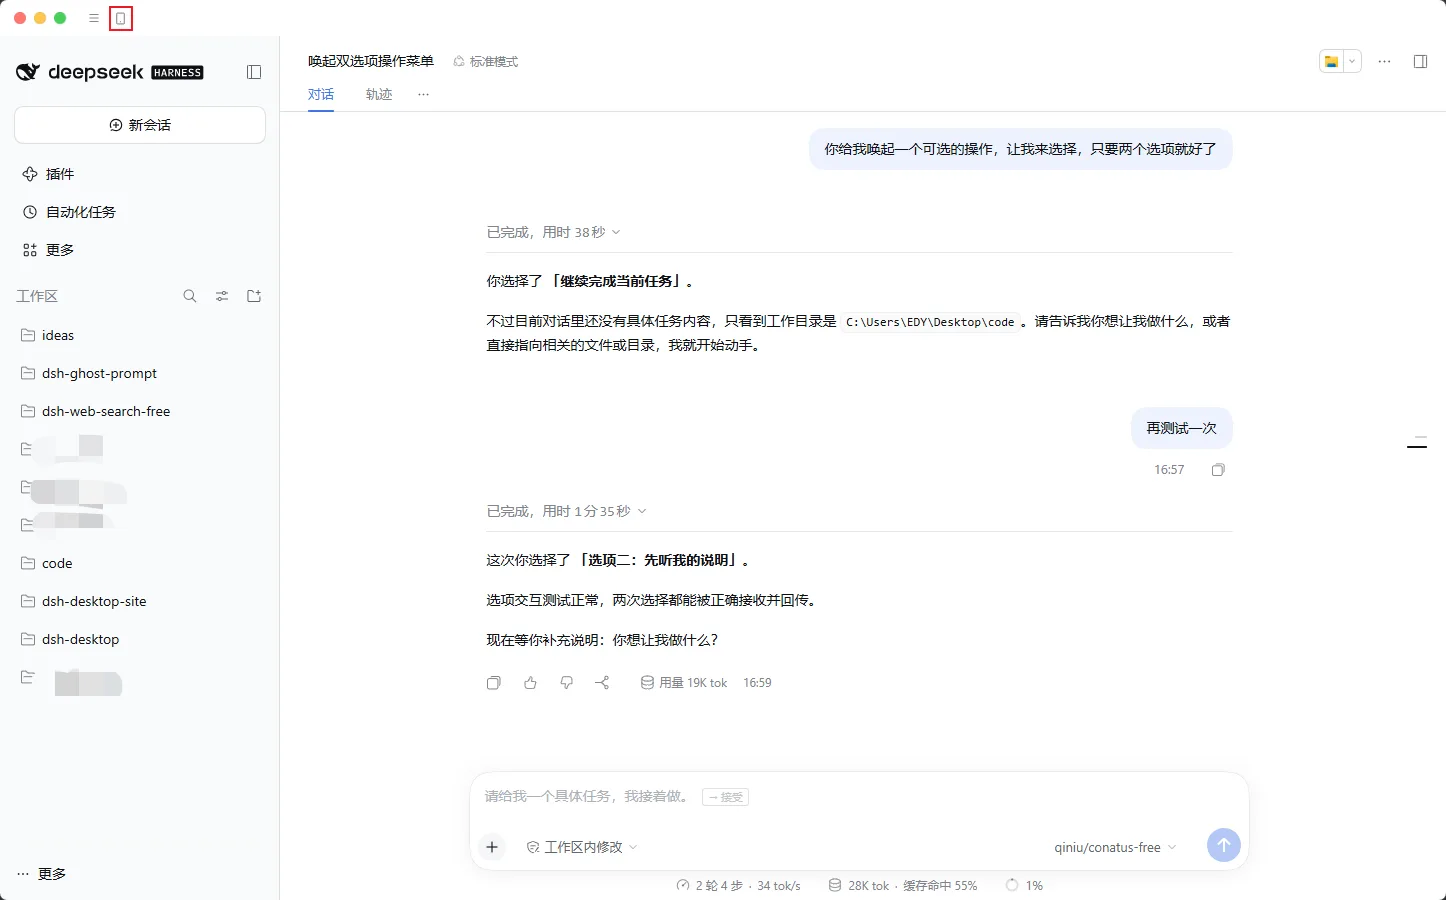The width and height of the screenshot is (1446, 900).
Task: Give the reply a thumbs down
Action: tap(566, 683)
